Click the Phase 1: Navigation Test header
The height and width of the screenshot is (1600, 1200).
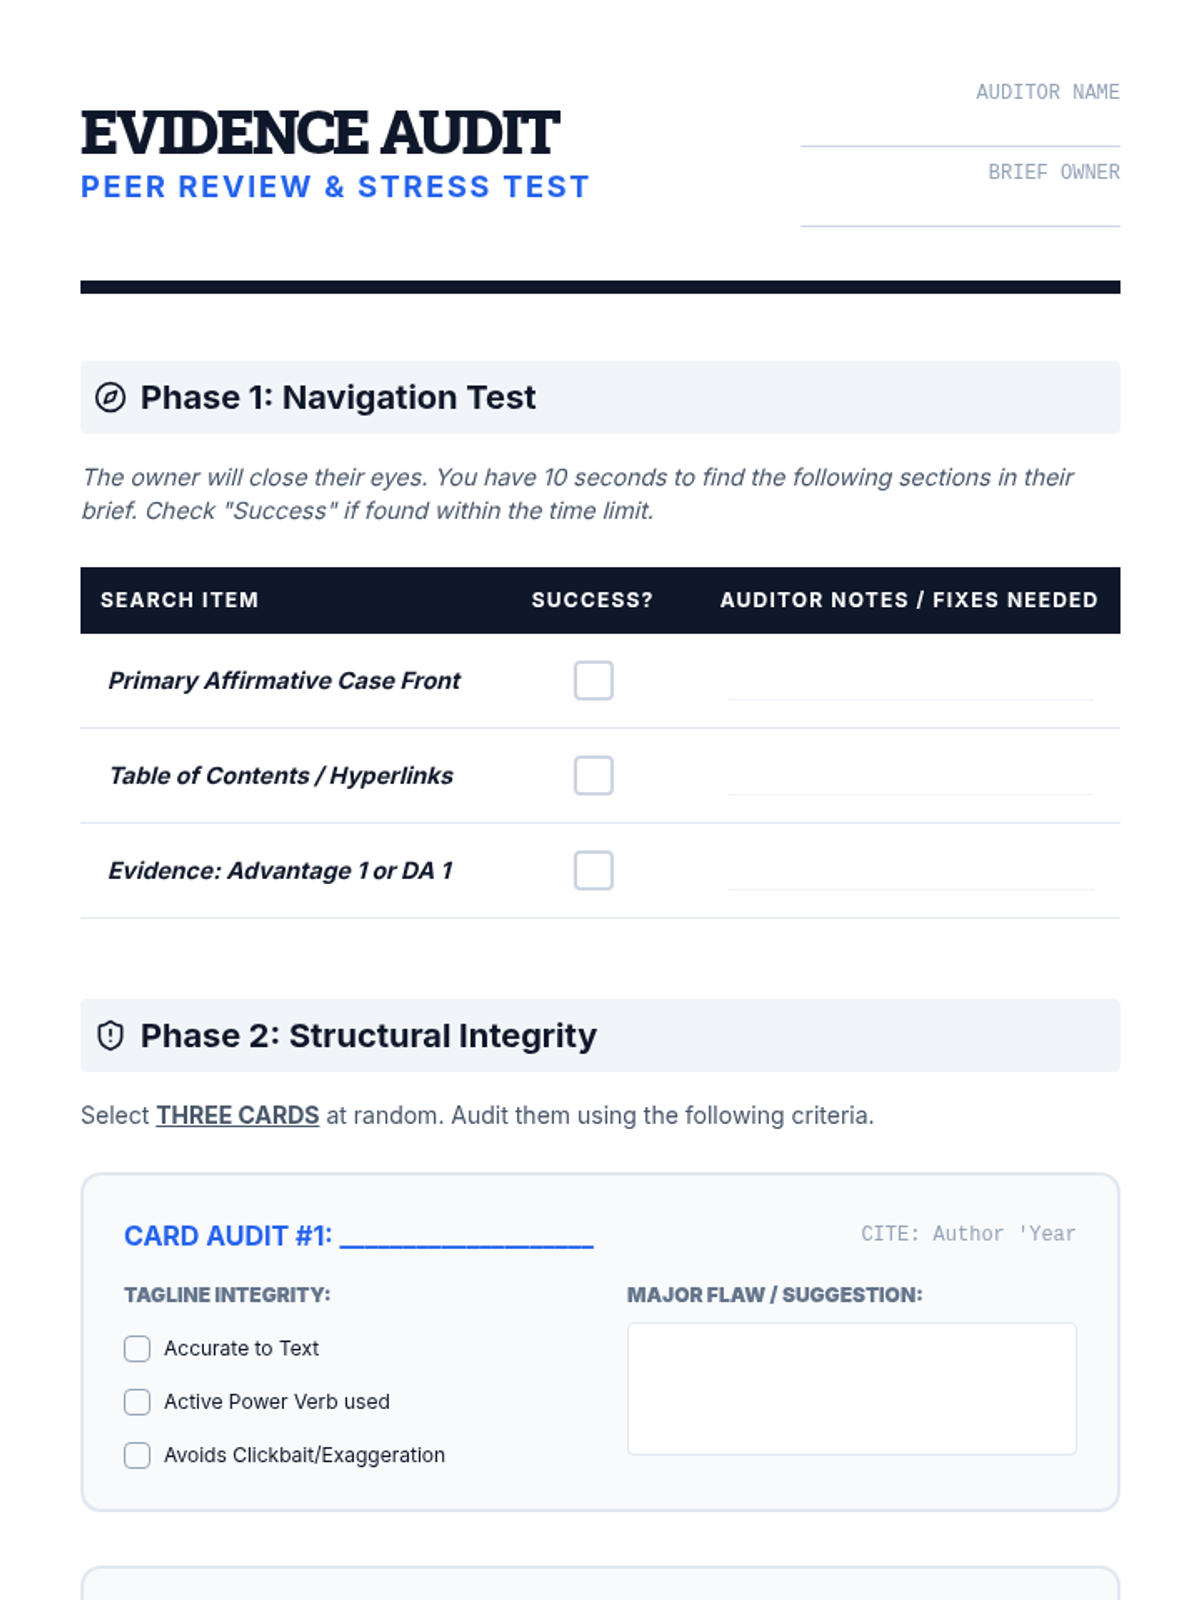(338, 397)
